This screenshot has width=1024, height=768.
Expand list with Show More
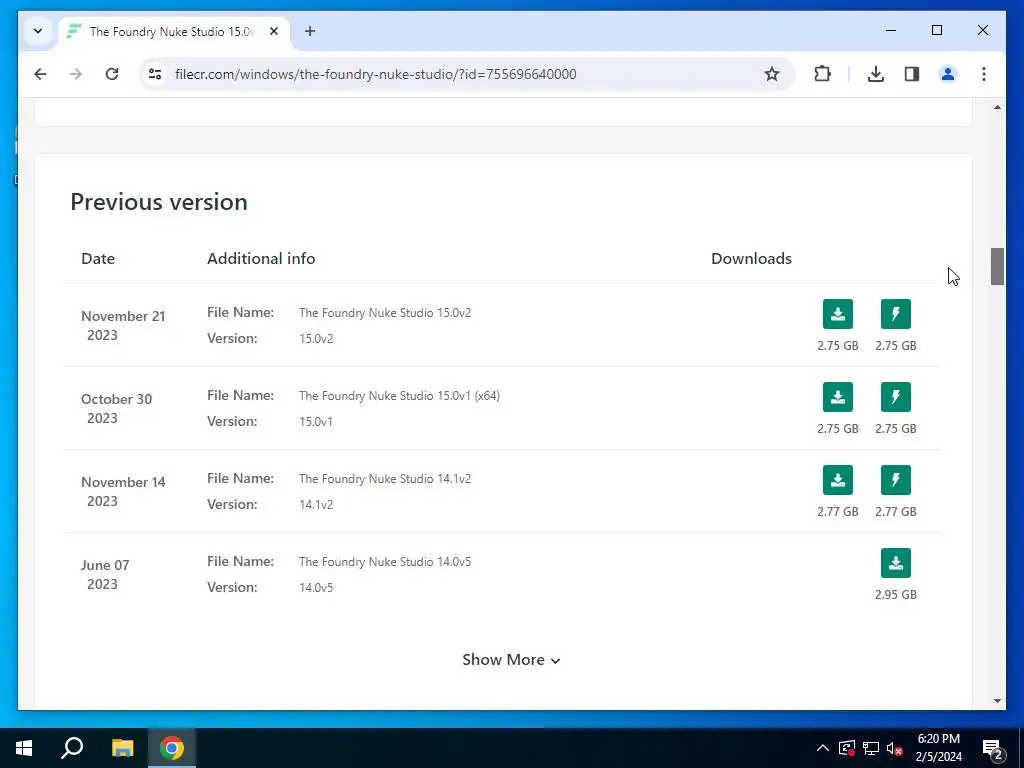point(511,660)
